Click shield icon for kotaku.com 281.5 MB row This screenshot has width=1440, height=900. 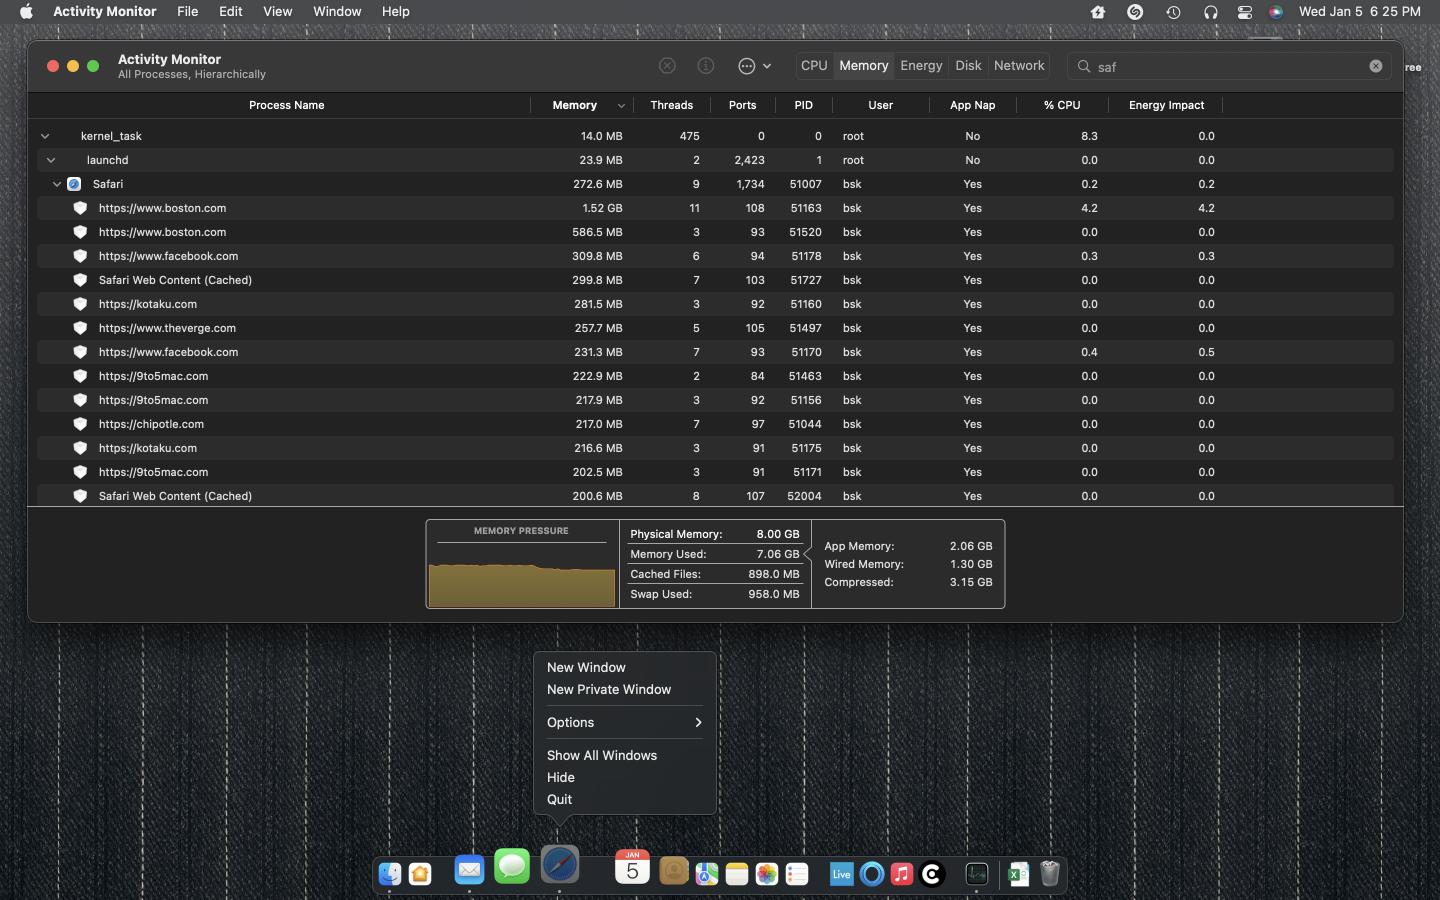(80, 304)
